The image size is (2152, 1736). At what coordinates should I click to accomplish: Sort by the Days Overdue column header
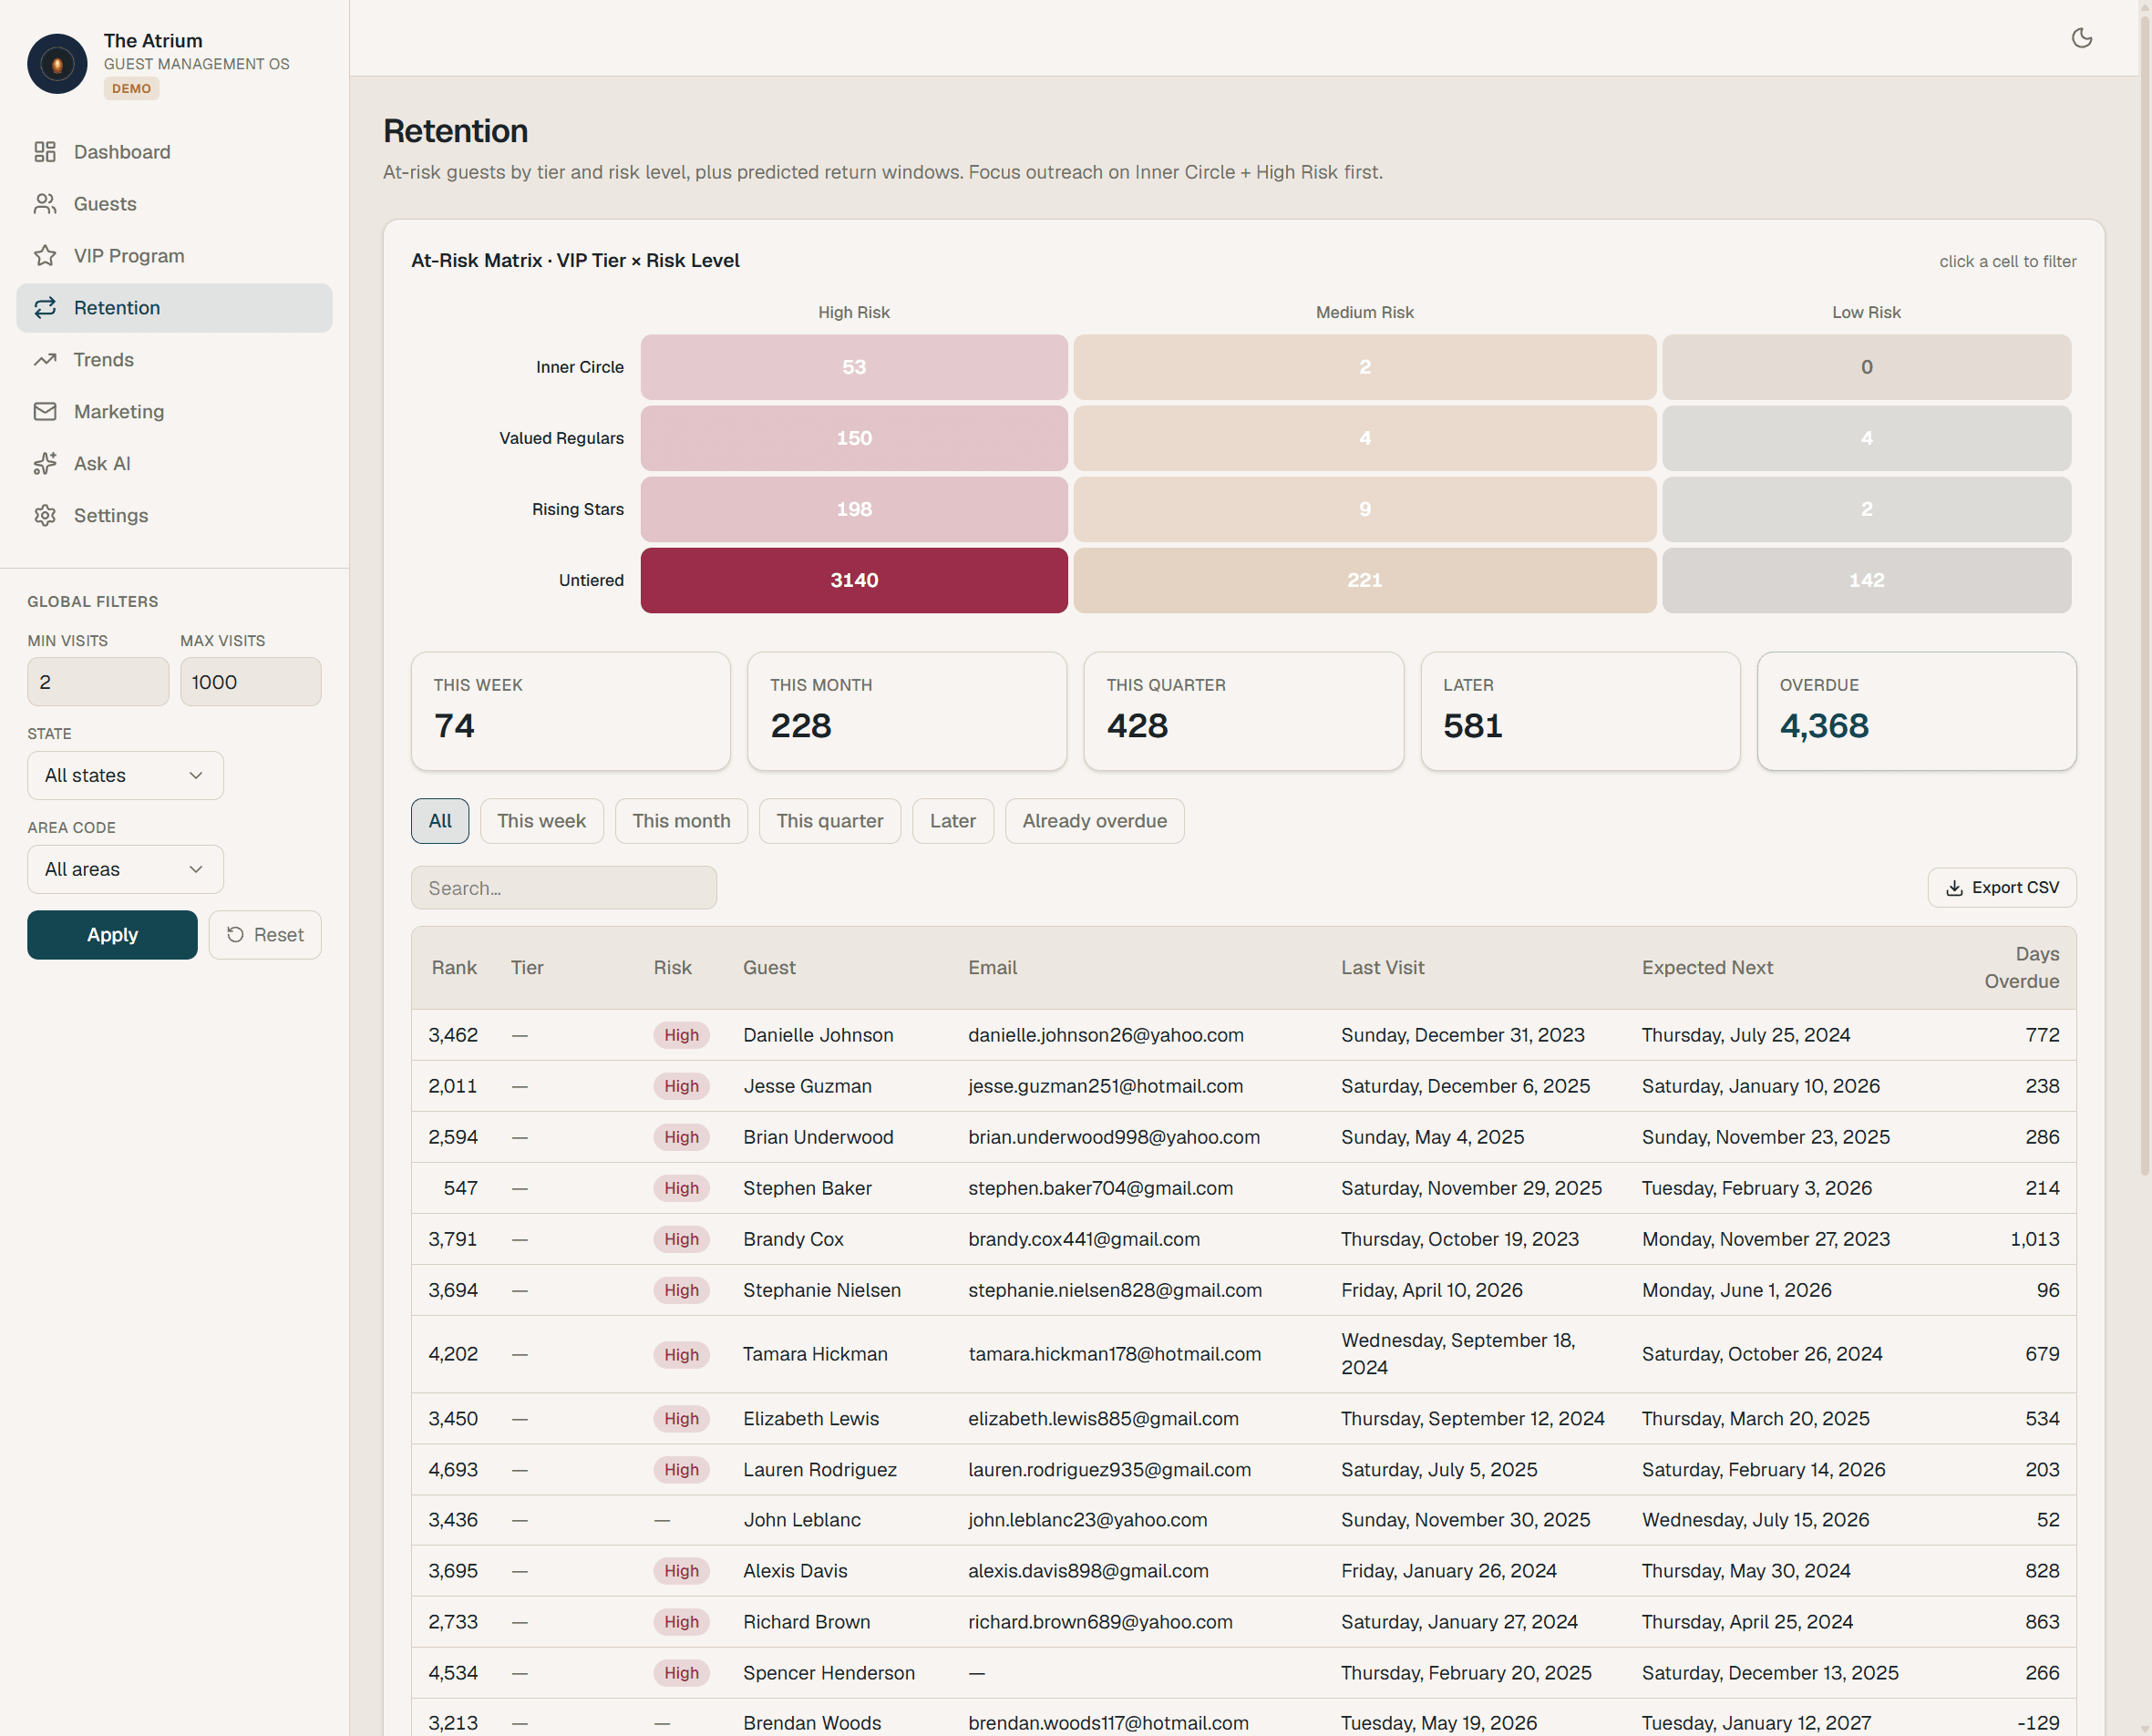(x=2022, y=968)
